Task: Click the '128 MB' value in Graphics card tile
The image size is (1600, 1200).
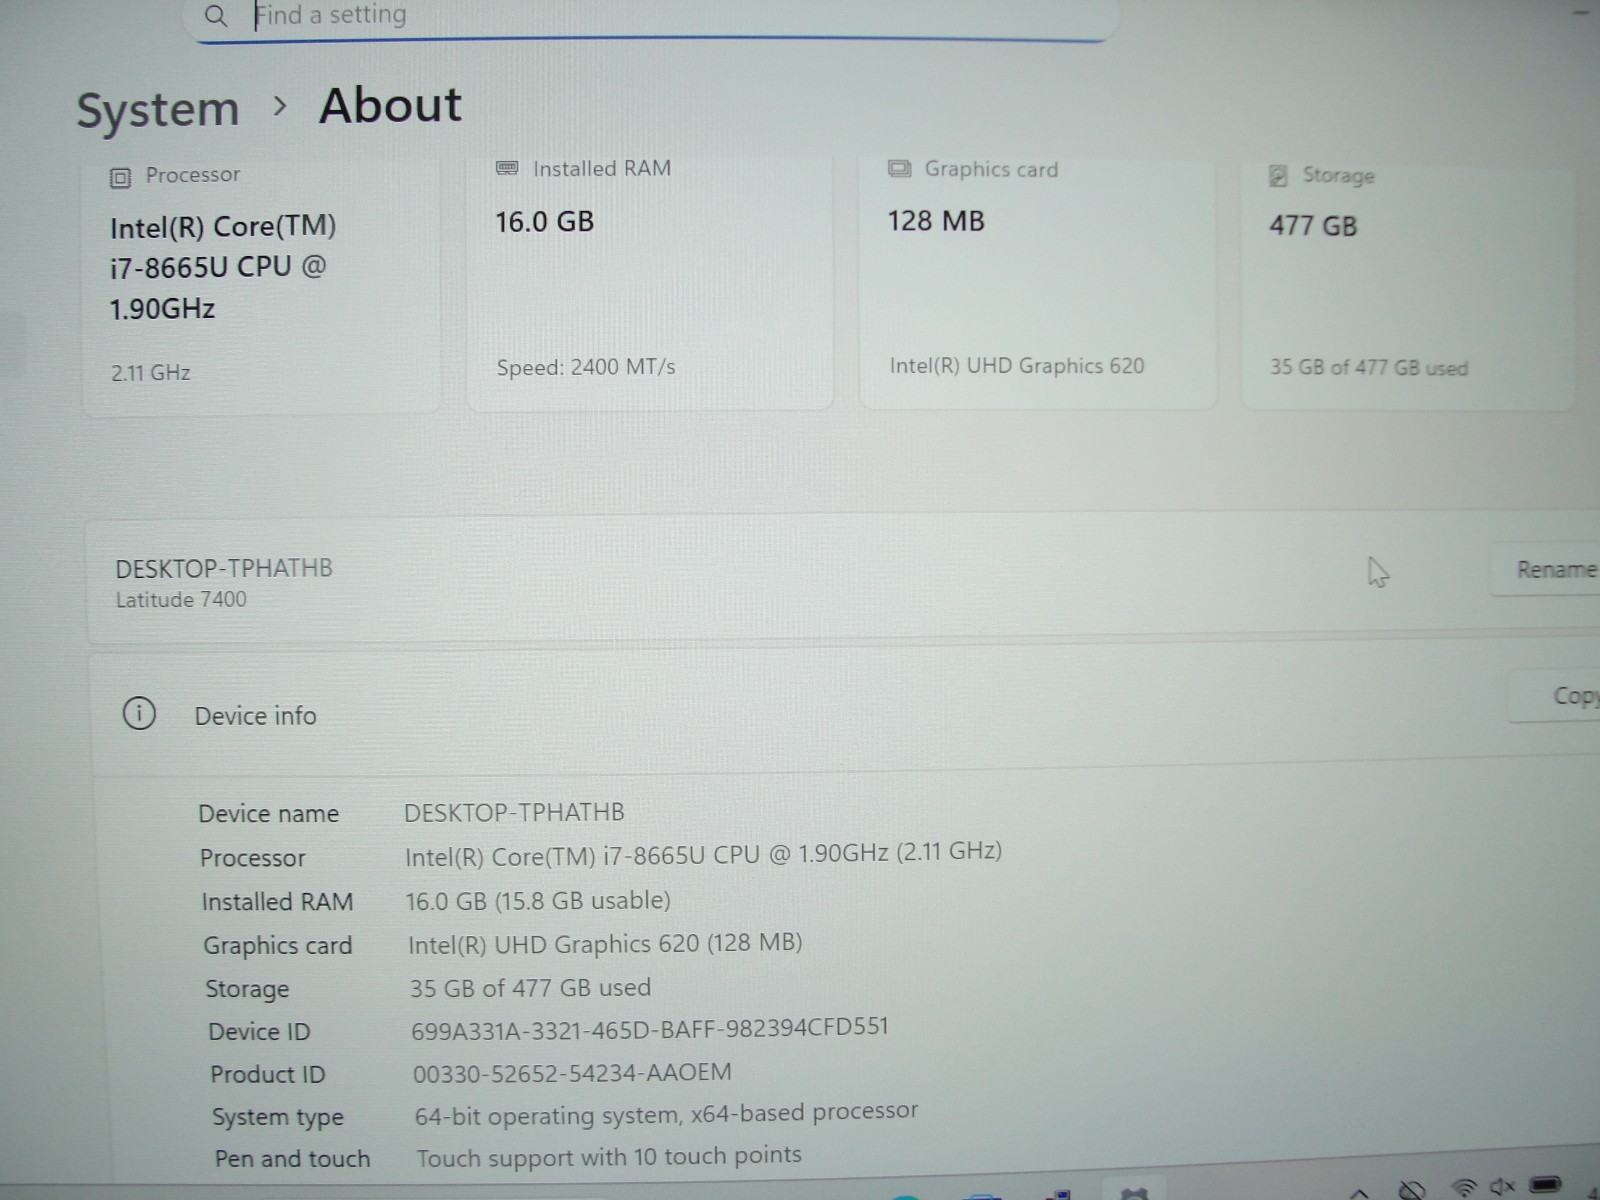Action: (936, 221)
